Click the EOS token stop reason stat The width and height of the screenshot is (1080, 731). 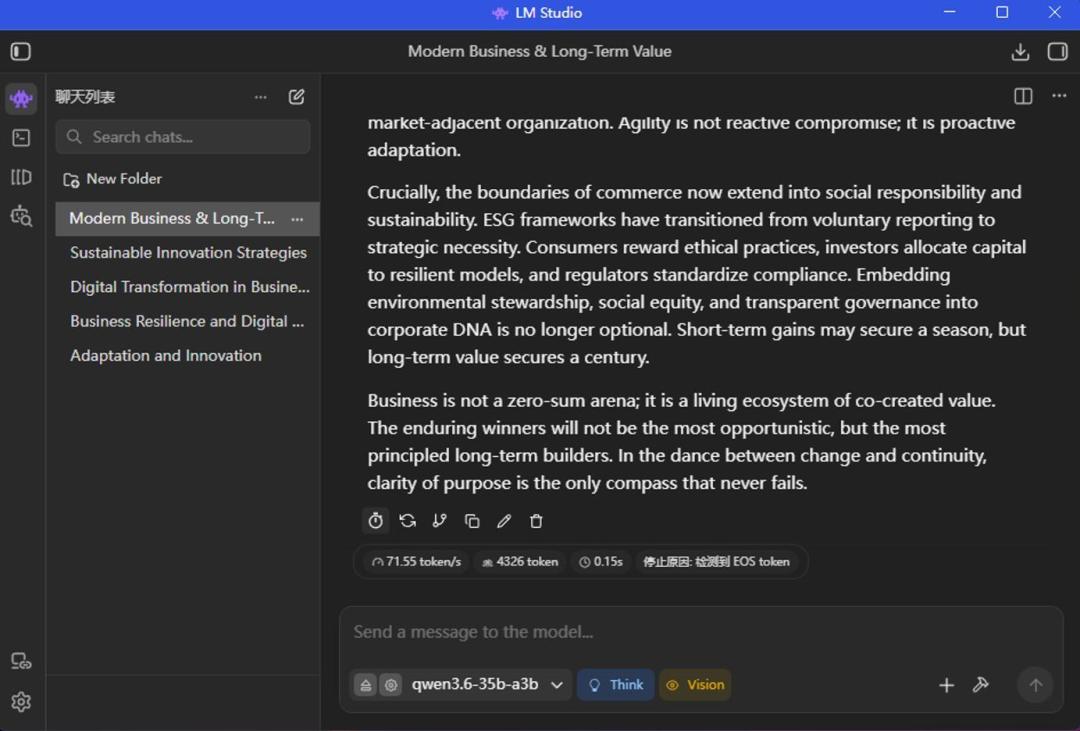click(x=716, y=562)
